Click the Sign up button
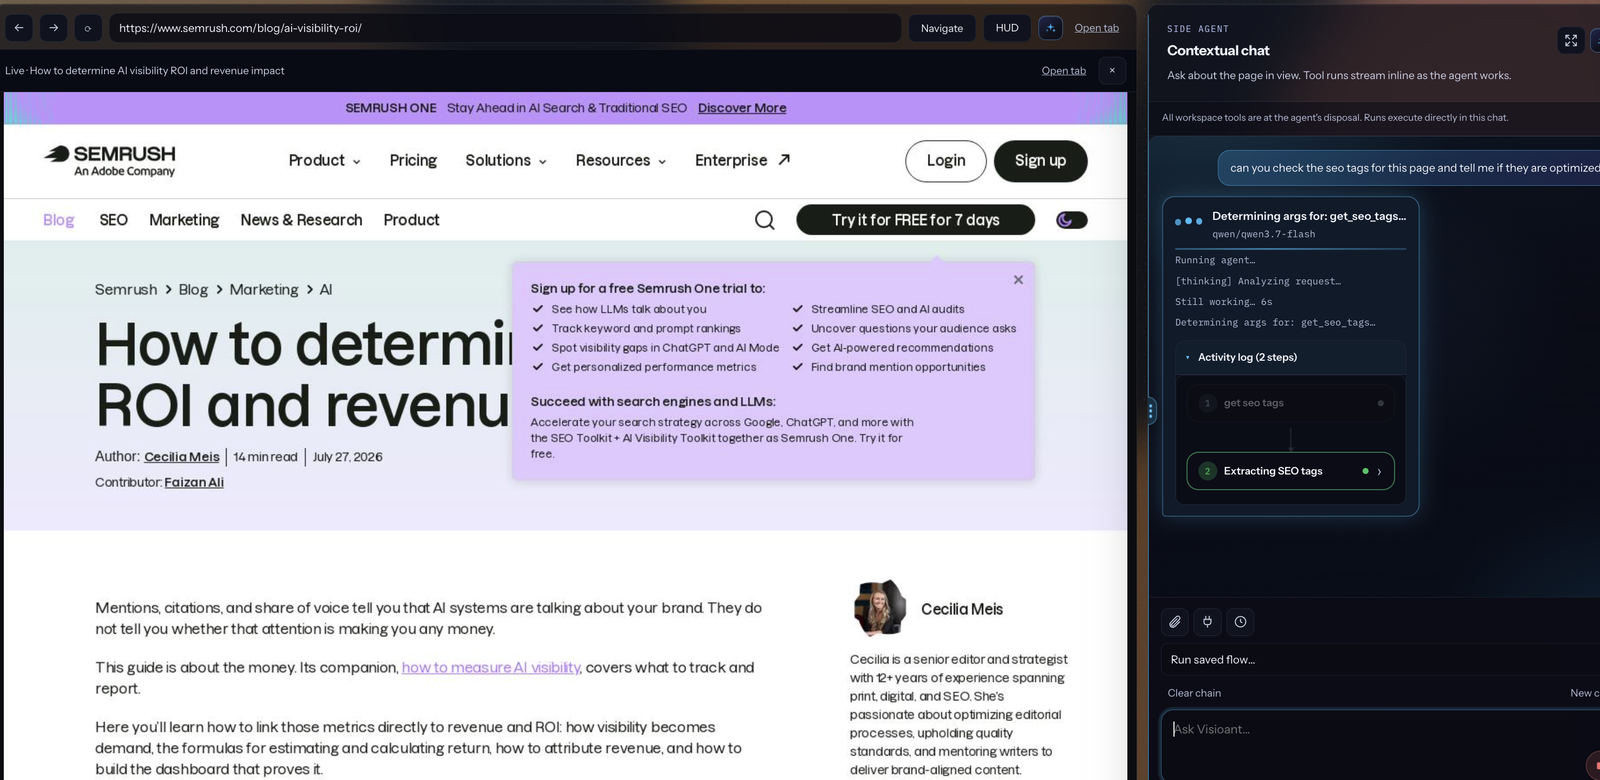This screenshot has width=1600, height=780. pyautogui.click(x=1040, y=161)
